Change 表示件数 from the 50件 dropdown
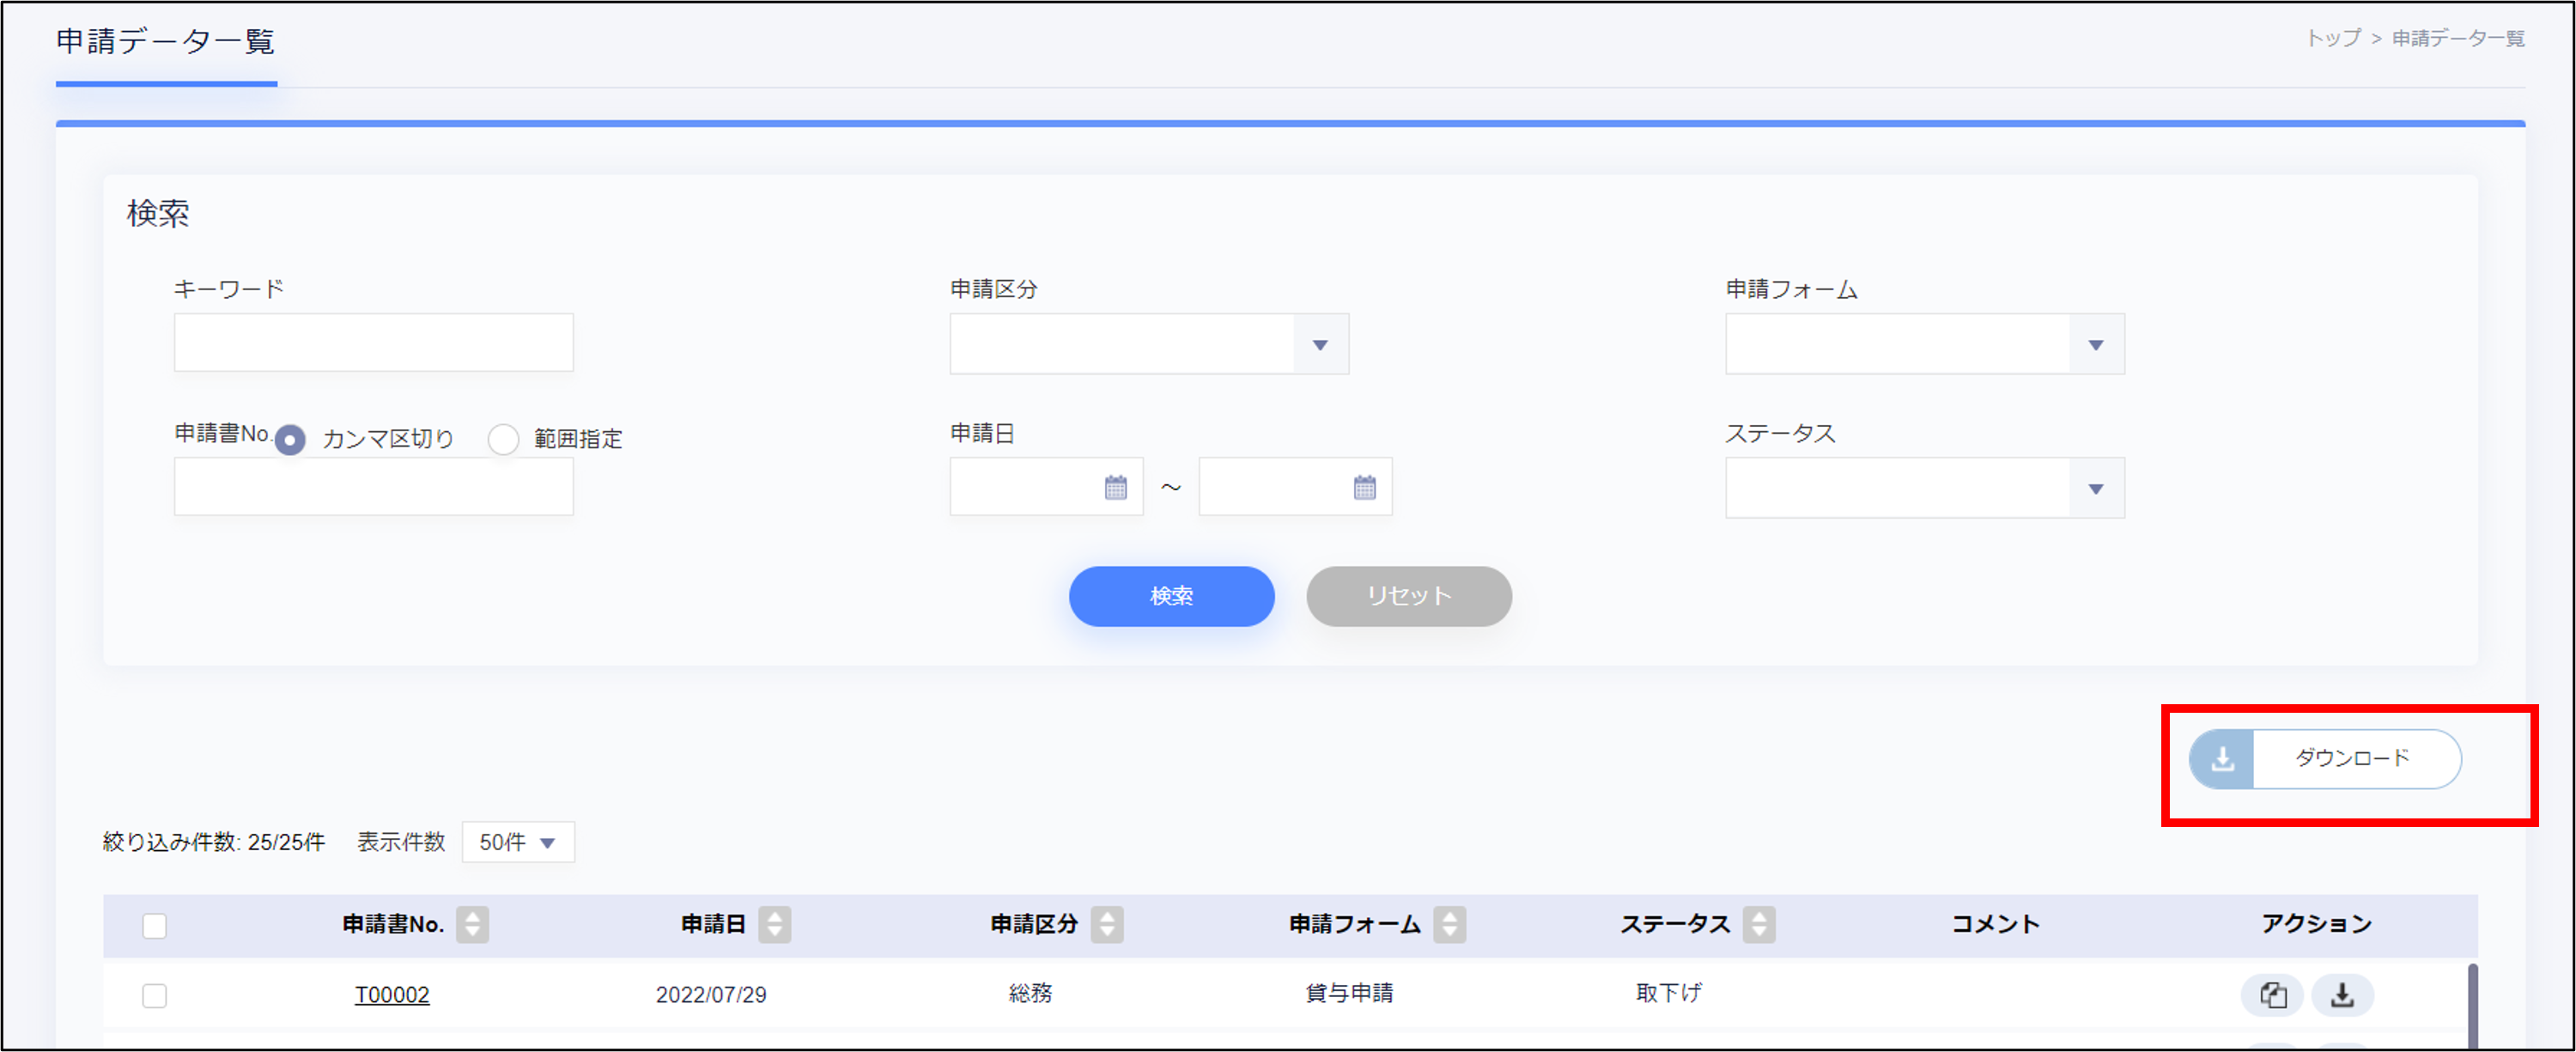 (517, 842)
